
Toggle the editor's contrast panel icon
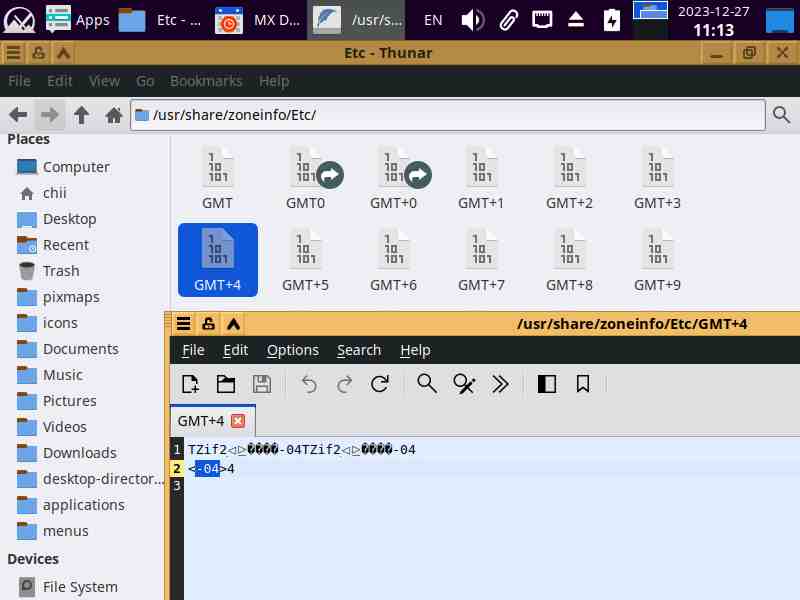tap(547, 384)
